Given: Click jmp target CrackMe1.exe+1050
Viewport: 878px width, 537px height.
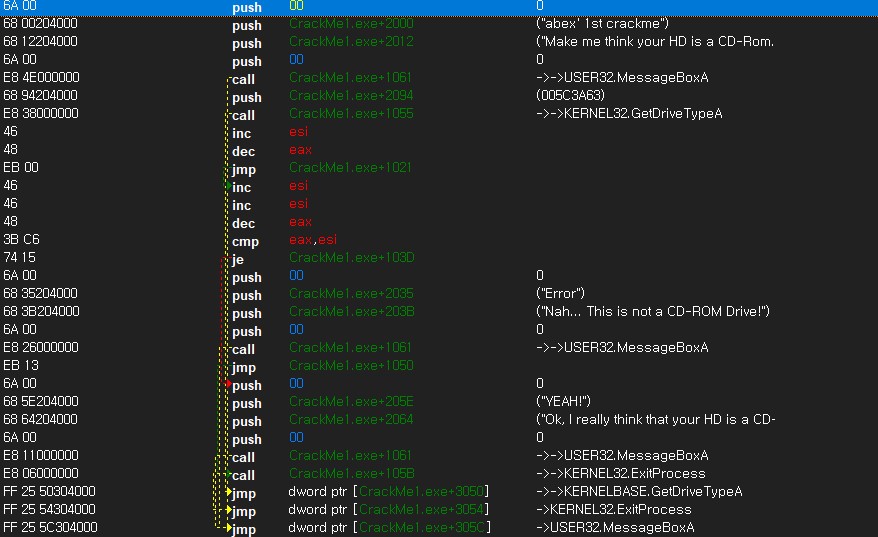Looking at the screenshot, I should click(351, 366).
